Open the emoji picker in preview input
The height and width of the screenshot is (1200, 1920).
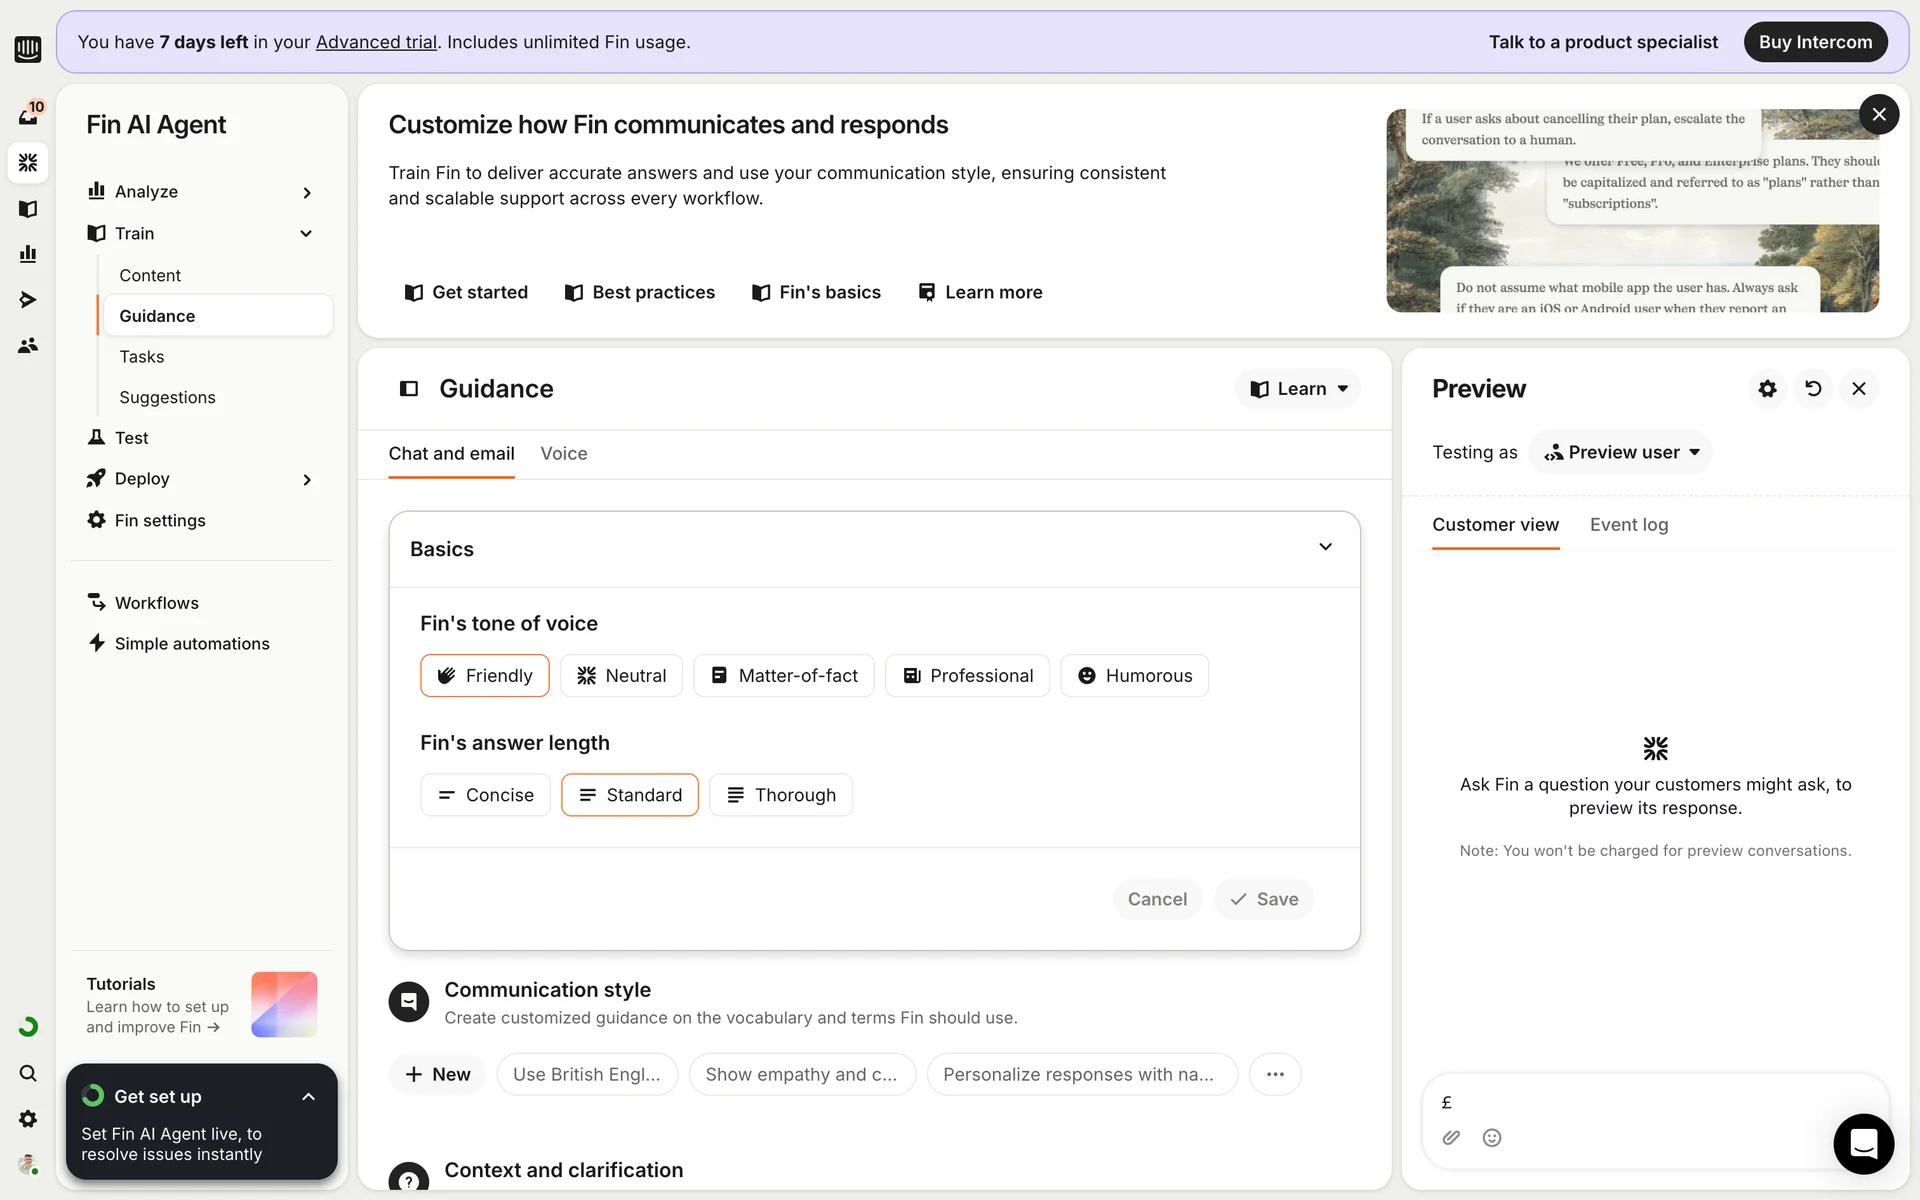[1491, 1138]
